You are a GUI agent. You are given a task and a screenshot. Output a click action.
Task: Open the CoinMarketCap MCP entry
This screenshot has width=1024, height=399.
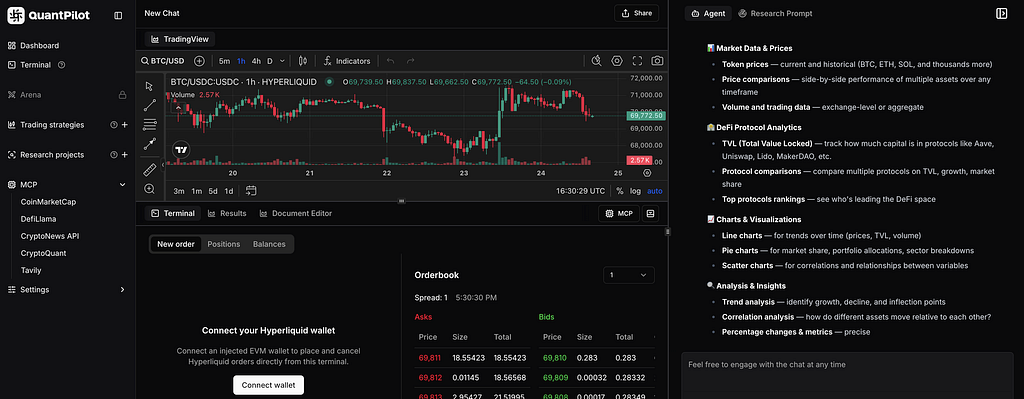(x=48, y=202)
